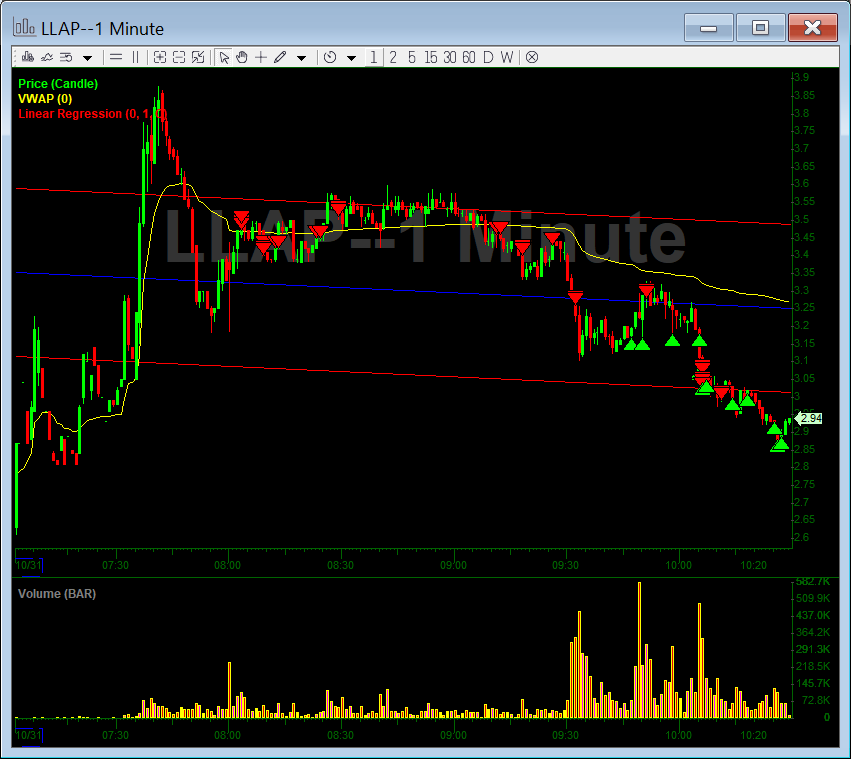Select the pointer arrow tool
The image size is (851, 759).
pyautogui.click(x=225, y=57)
